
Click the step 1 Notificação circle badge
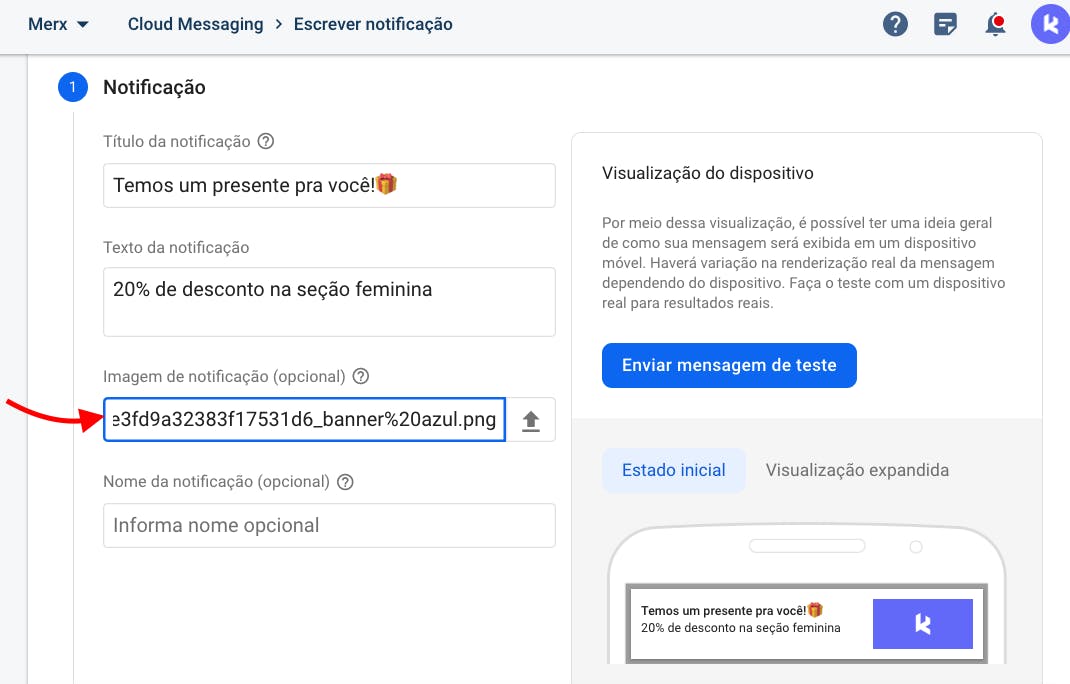tap(72, 87)
